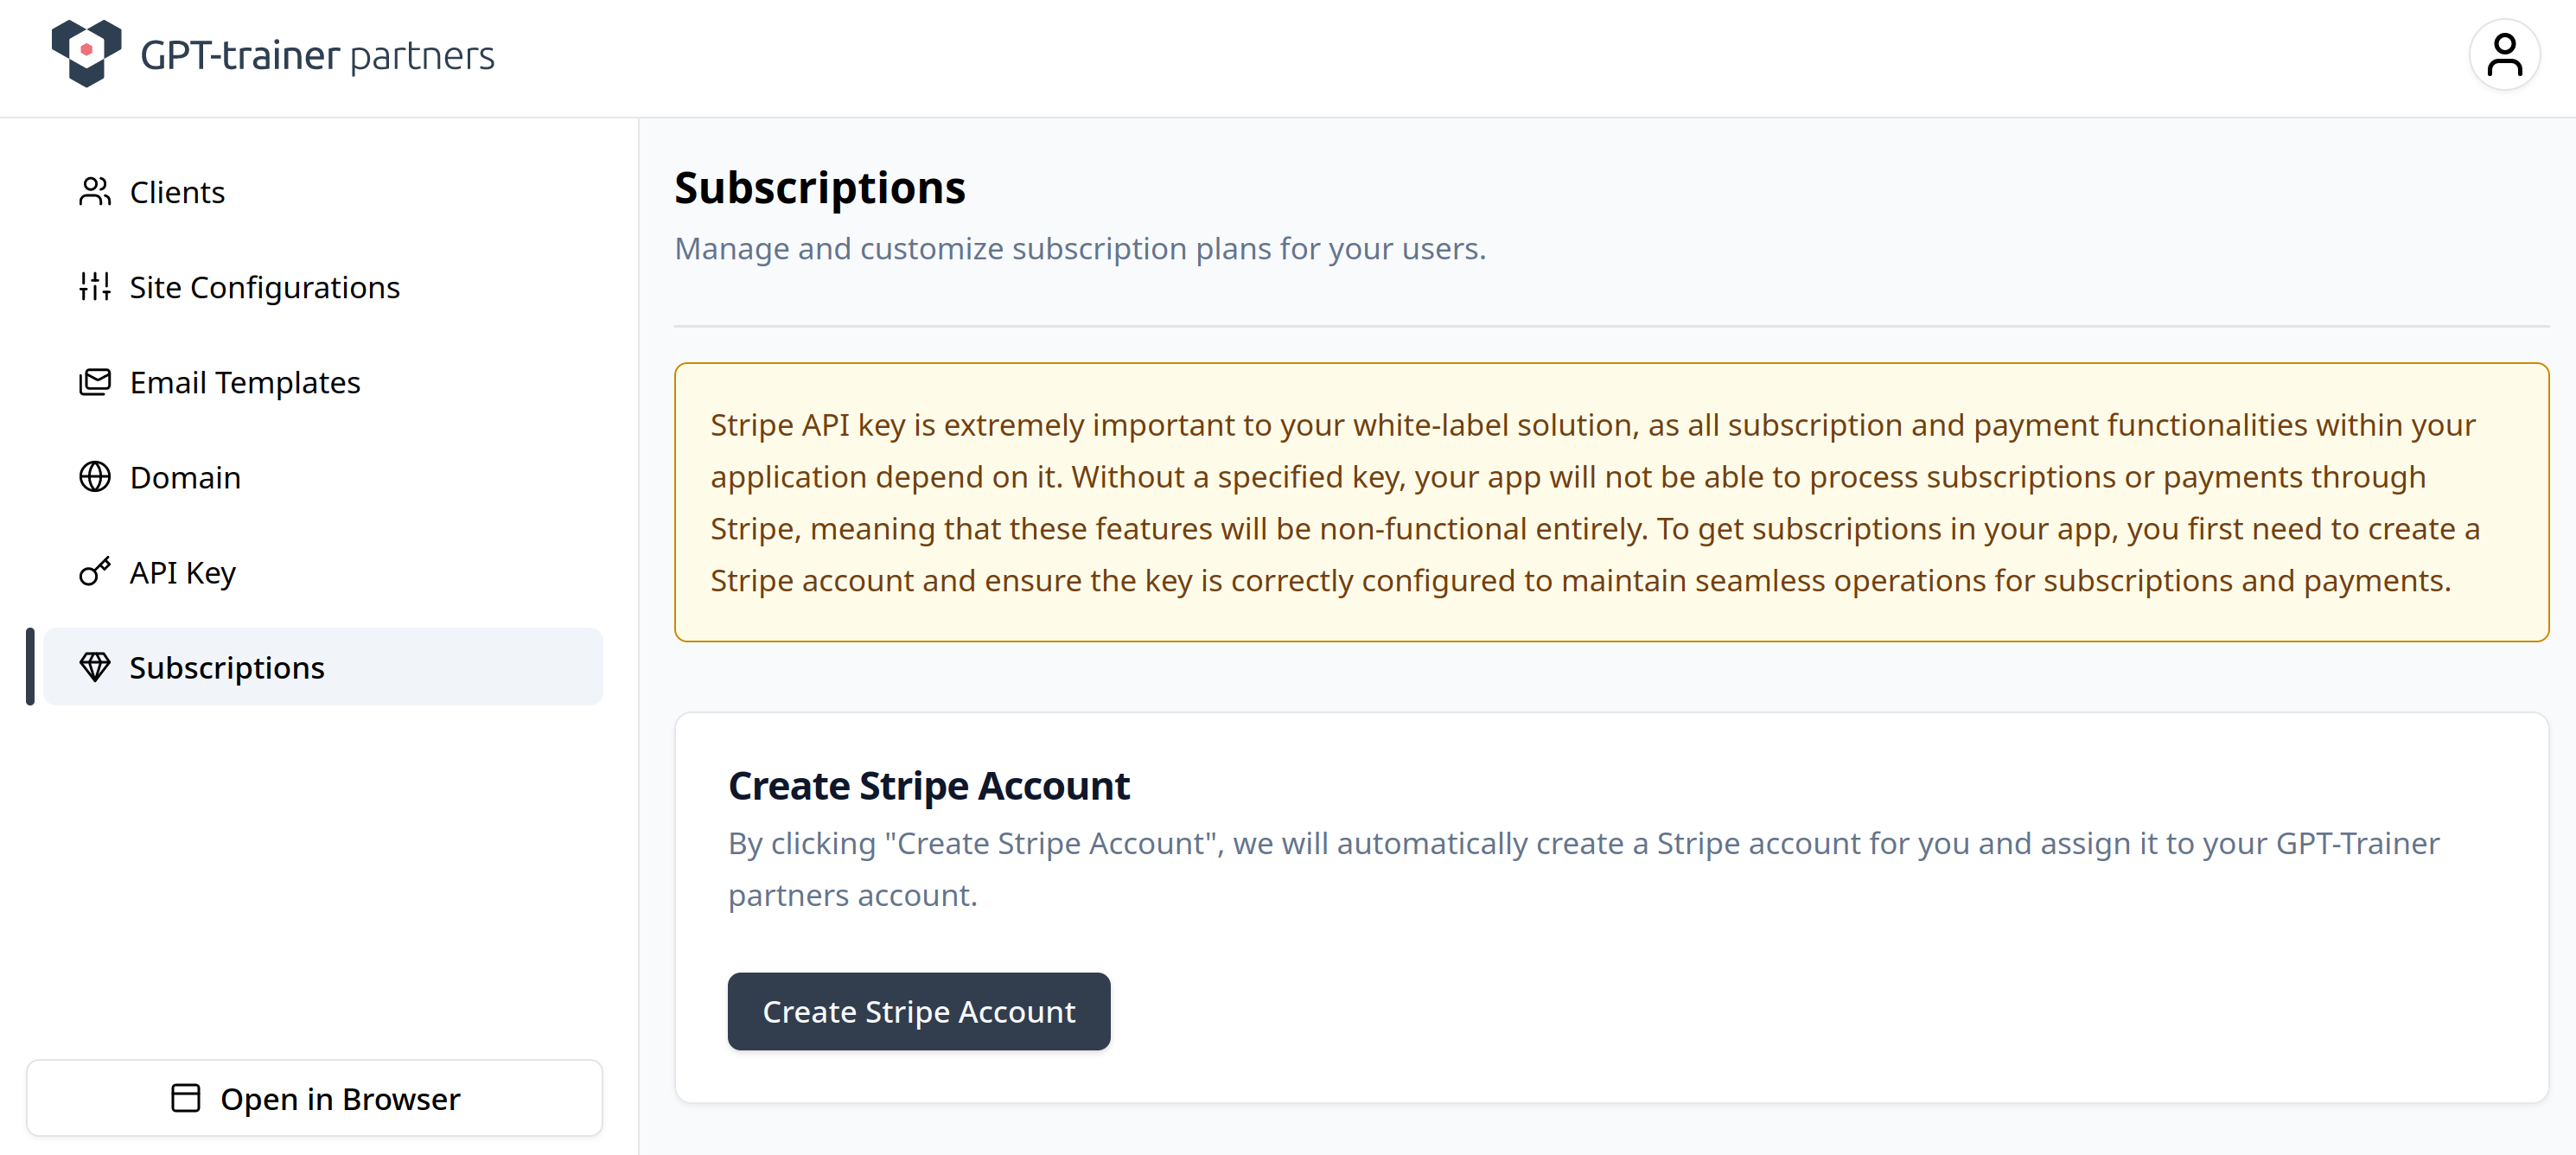Click the Create Stripe Account card heading

(x=928, y=786)
